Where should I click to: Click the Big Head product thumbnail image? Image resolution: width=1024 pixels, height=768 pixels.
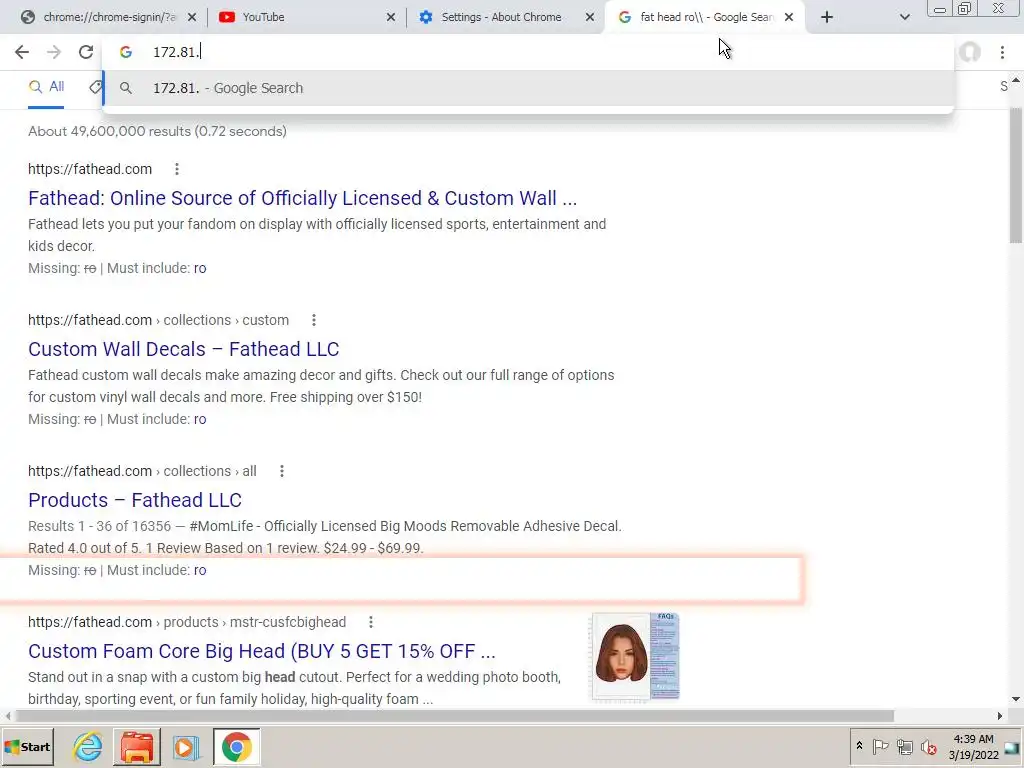pos(635,656)
